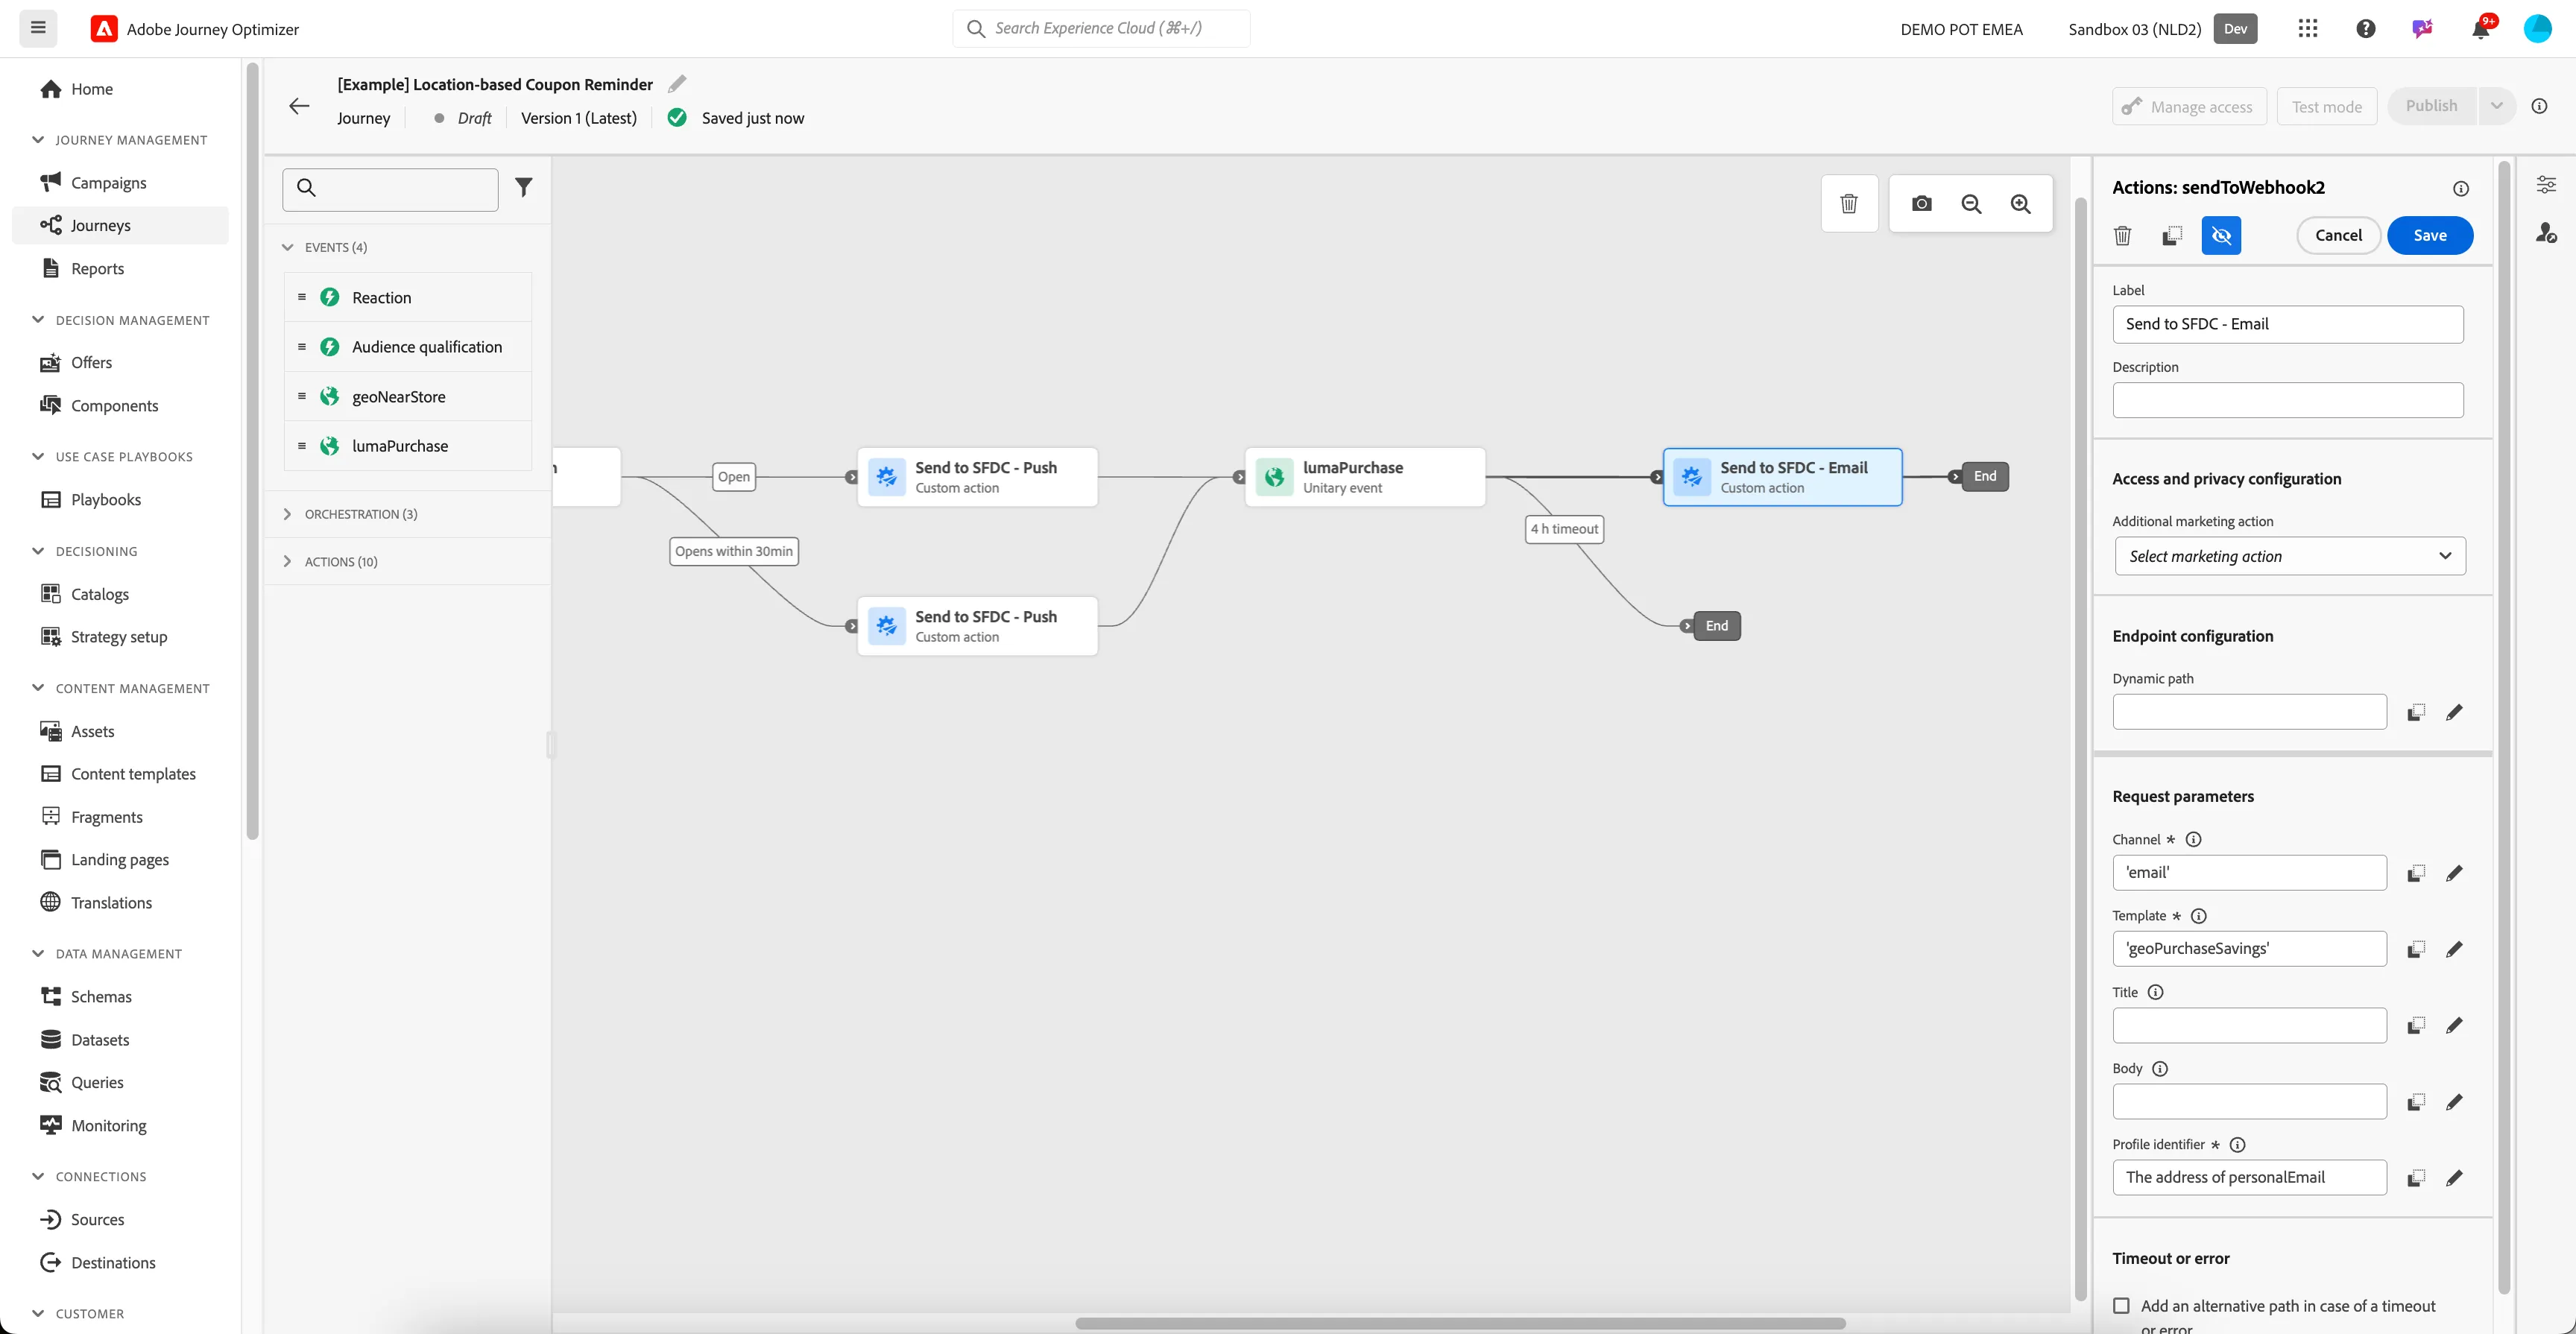2576x1334 pixels.
Task: Open the Publish options dropdown arrow
Action: (2496, 106)
